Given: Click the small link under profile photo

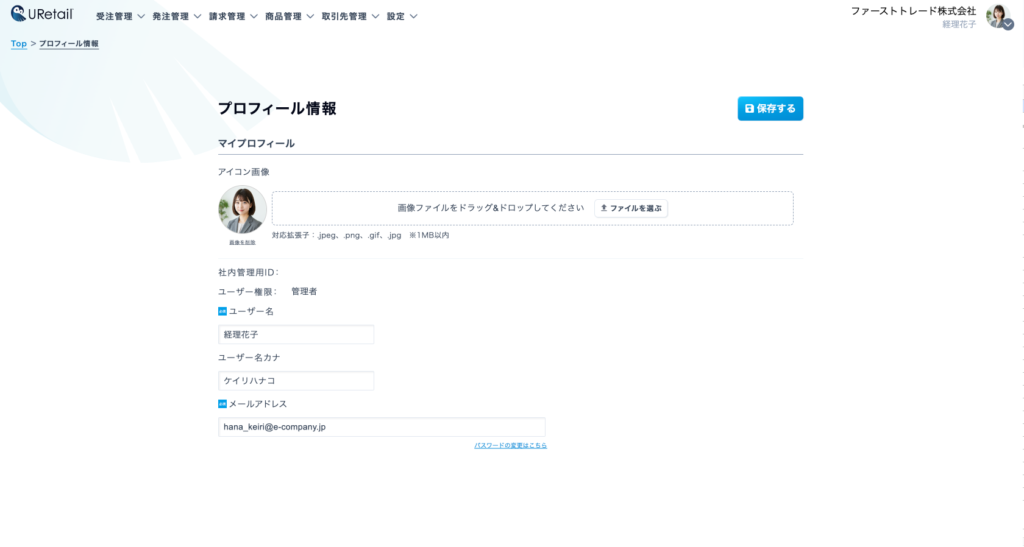Looking at the screenshot, I should [x=242, y=242].
